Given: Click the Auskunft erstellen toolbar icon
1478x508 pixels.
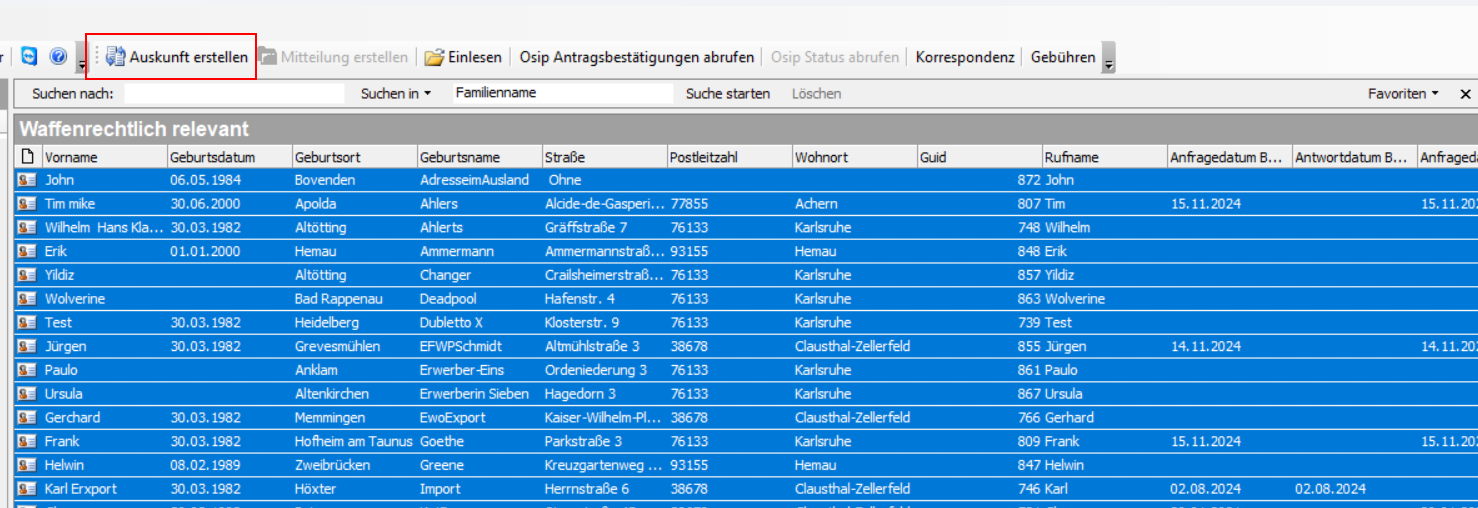Looking at the screenshot, I should coord(116,57).
